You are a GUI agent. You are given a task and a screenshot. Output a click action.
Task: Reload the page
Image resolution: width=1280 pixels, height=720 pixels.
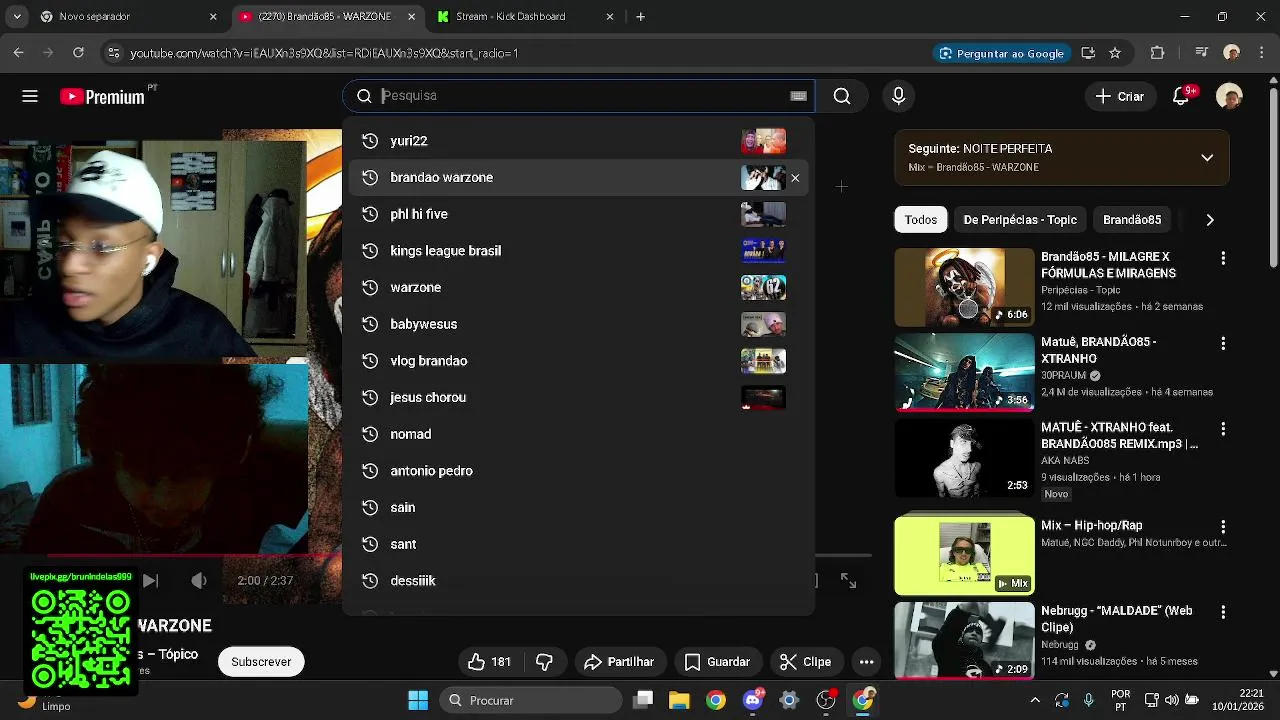pos(78,53)
